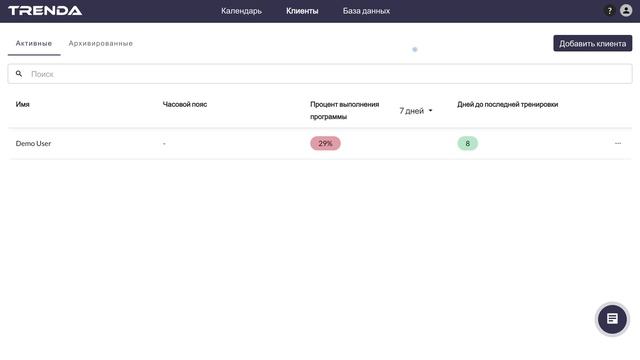Open the help question mark icon
Viewport: 640px width, 360px height.
(609, 11)
